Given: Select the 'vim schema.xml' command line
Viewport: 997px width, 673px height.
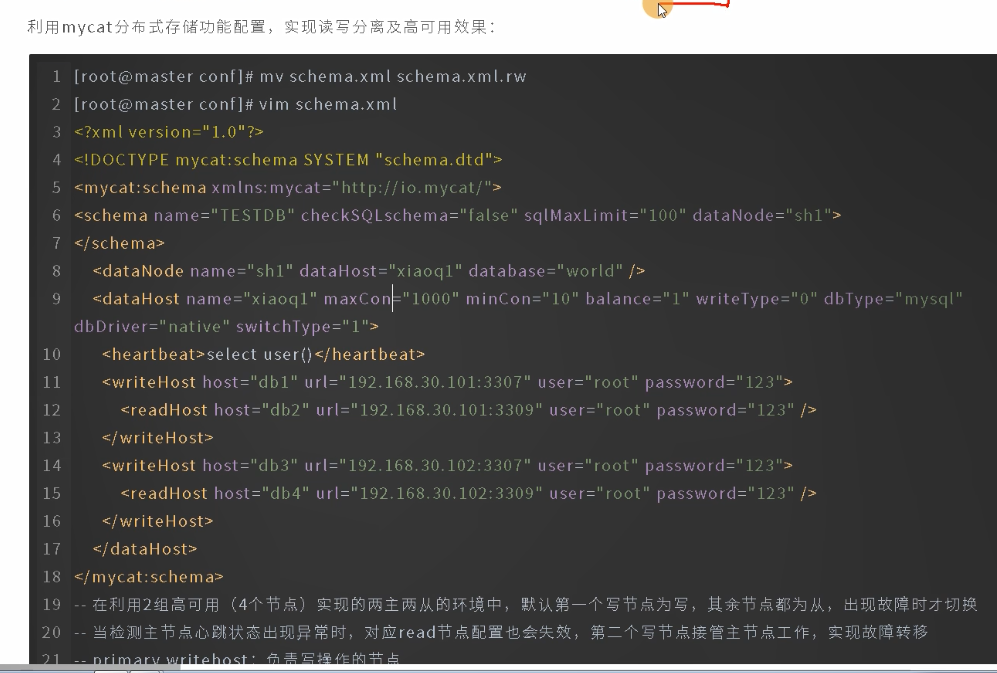Looking at the screenshot, I should coord(235,104).
